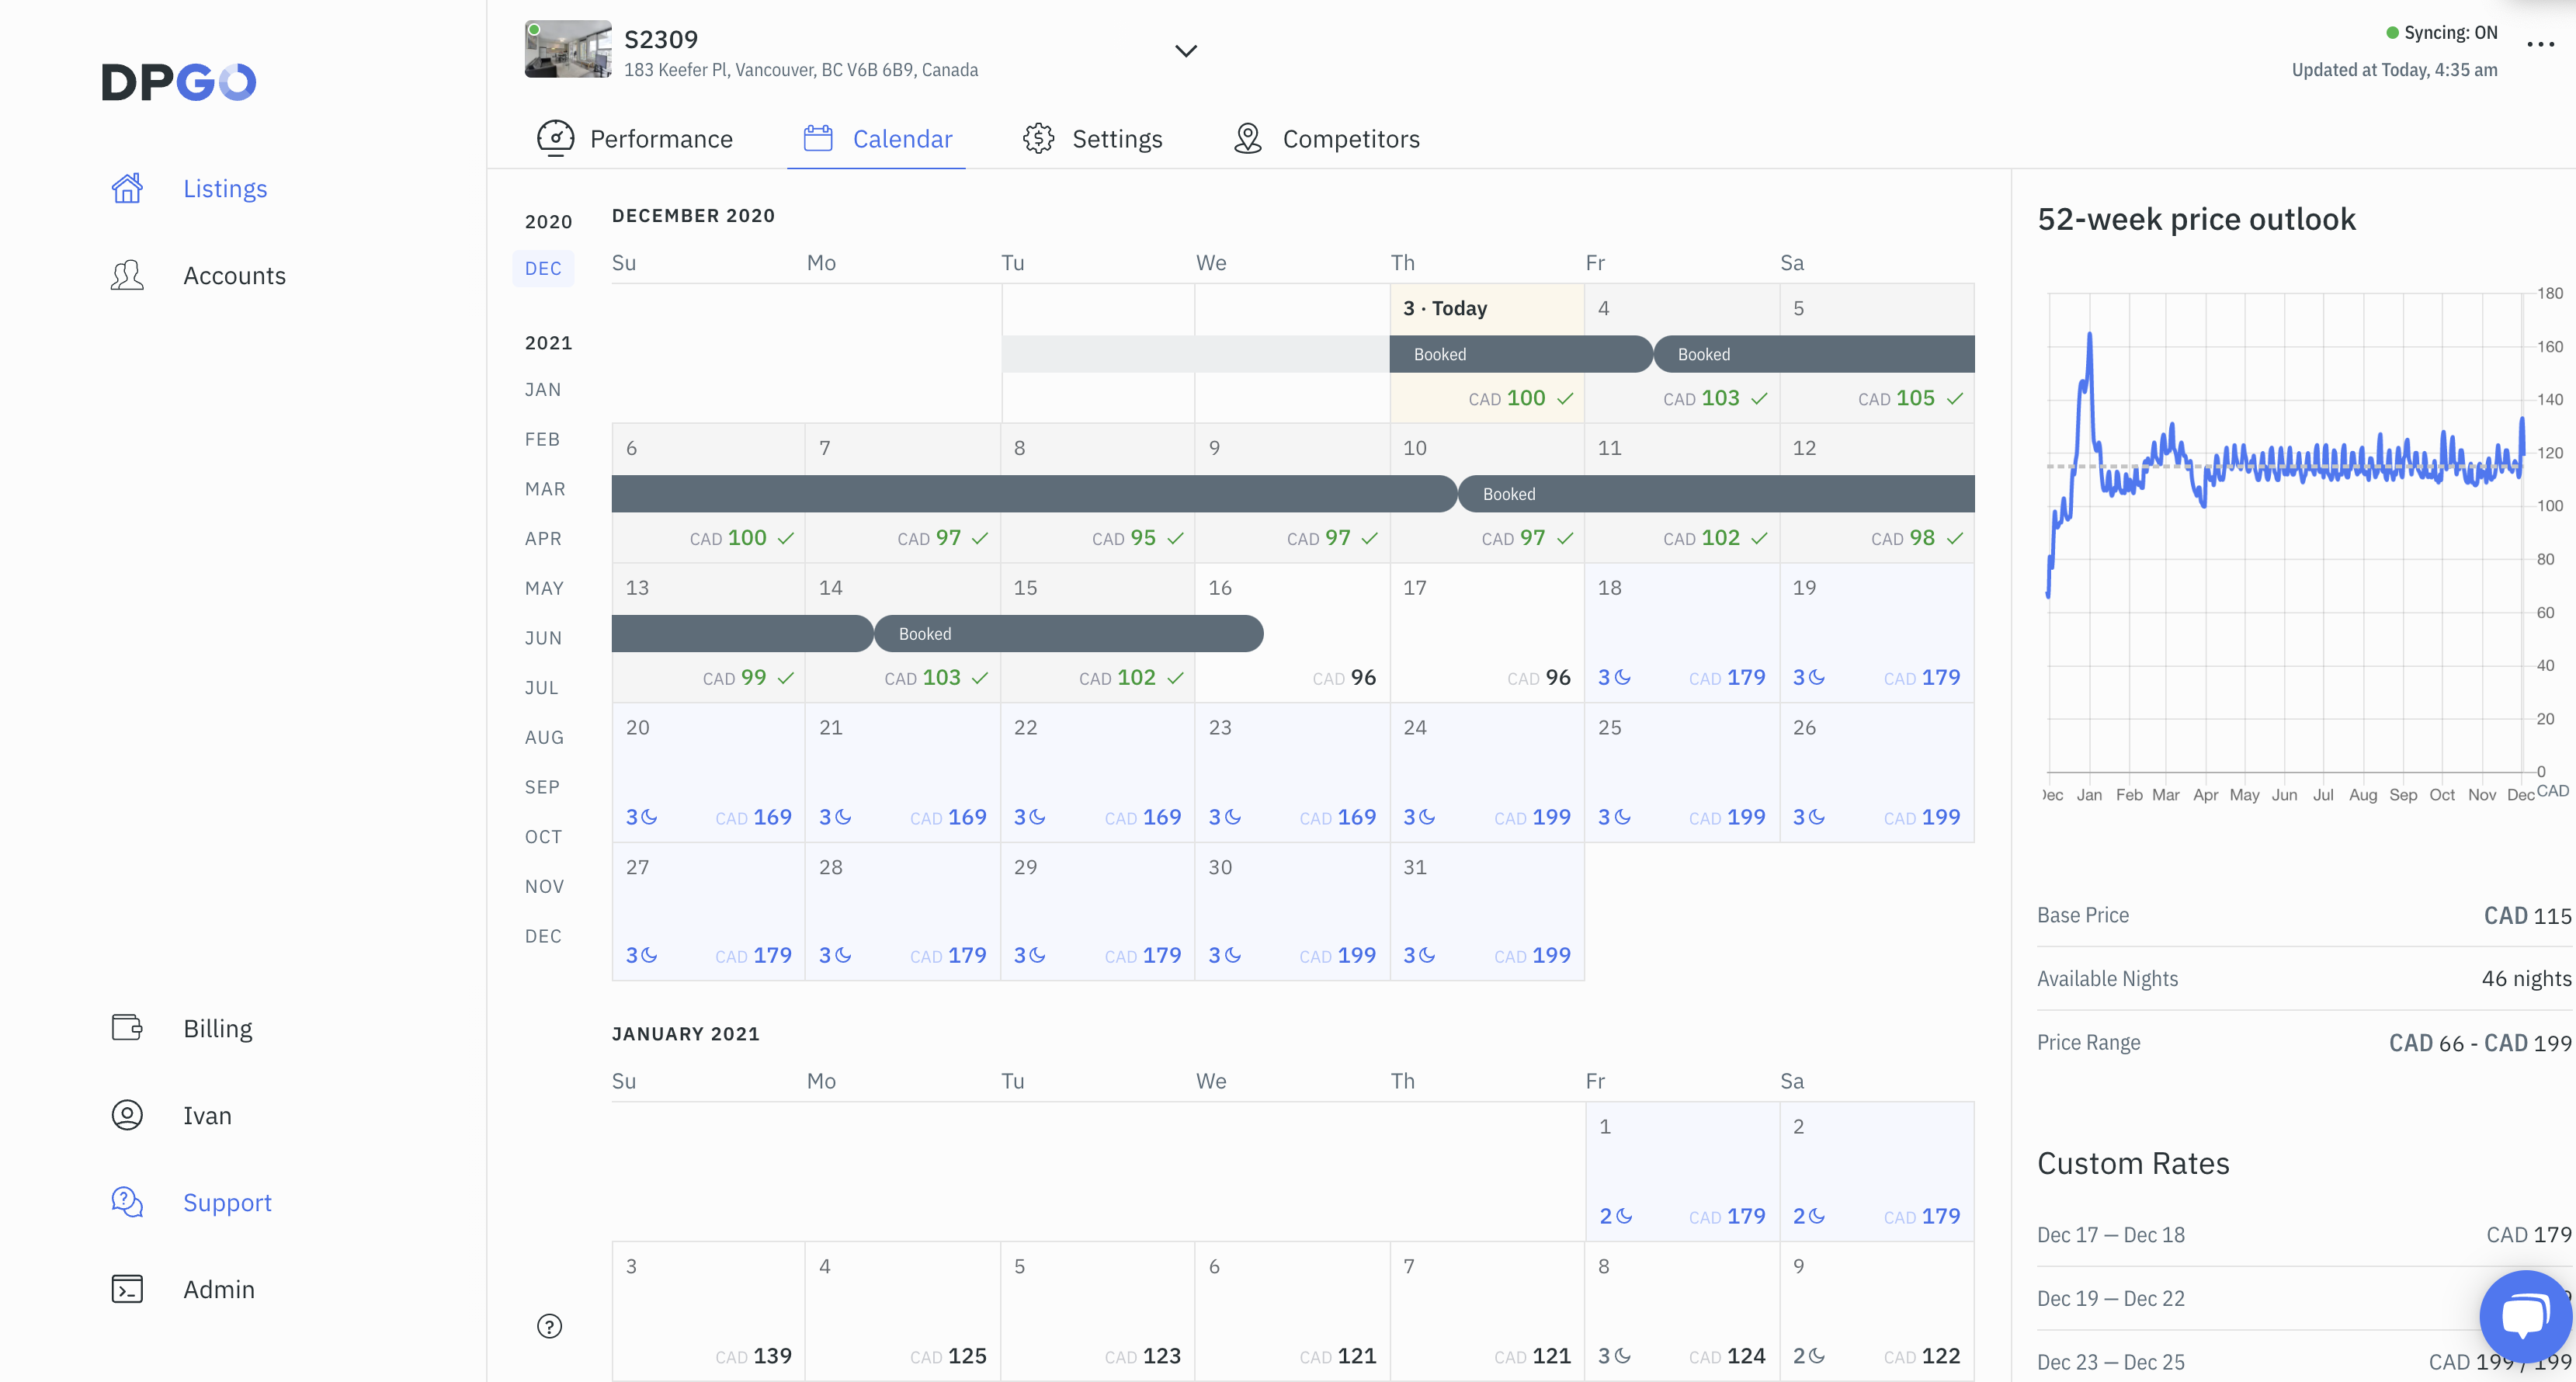Toggle the Syncing ON status indicator
The image size is (2576, 1382).
pos(2440,33)
